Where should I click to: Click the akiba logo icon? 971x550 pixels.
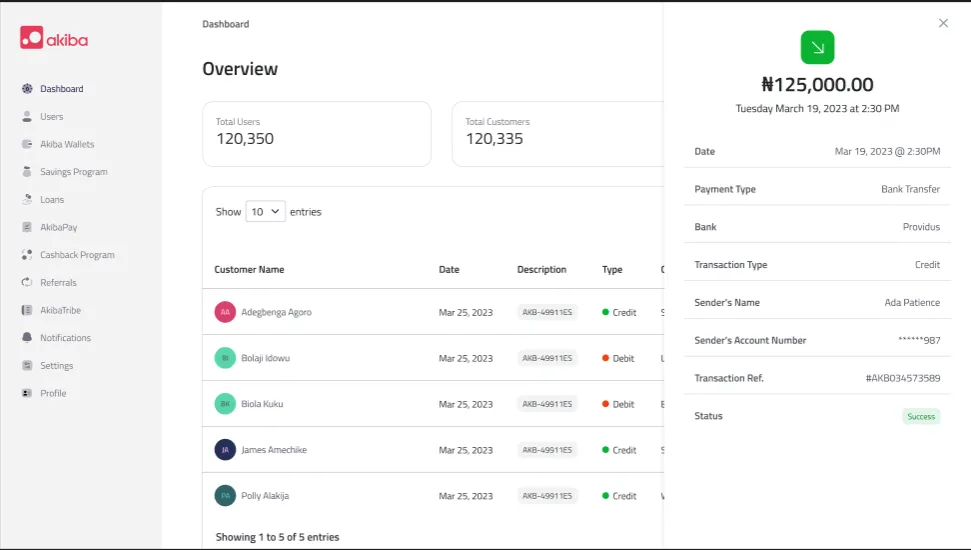click(x=32, y=38)
